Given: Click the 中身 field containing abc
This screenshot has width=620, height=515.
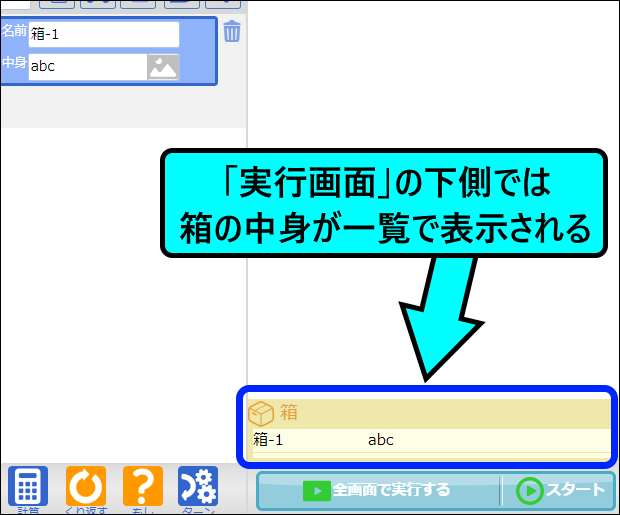Looking at the screenshot, I should click(x=88, y=66).
